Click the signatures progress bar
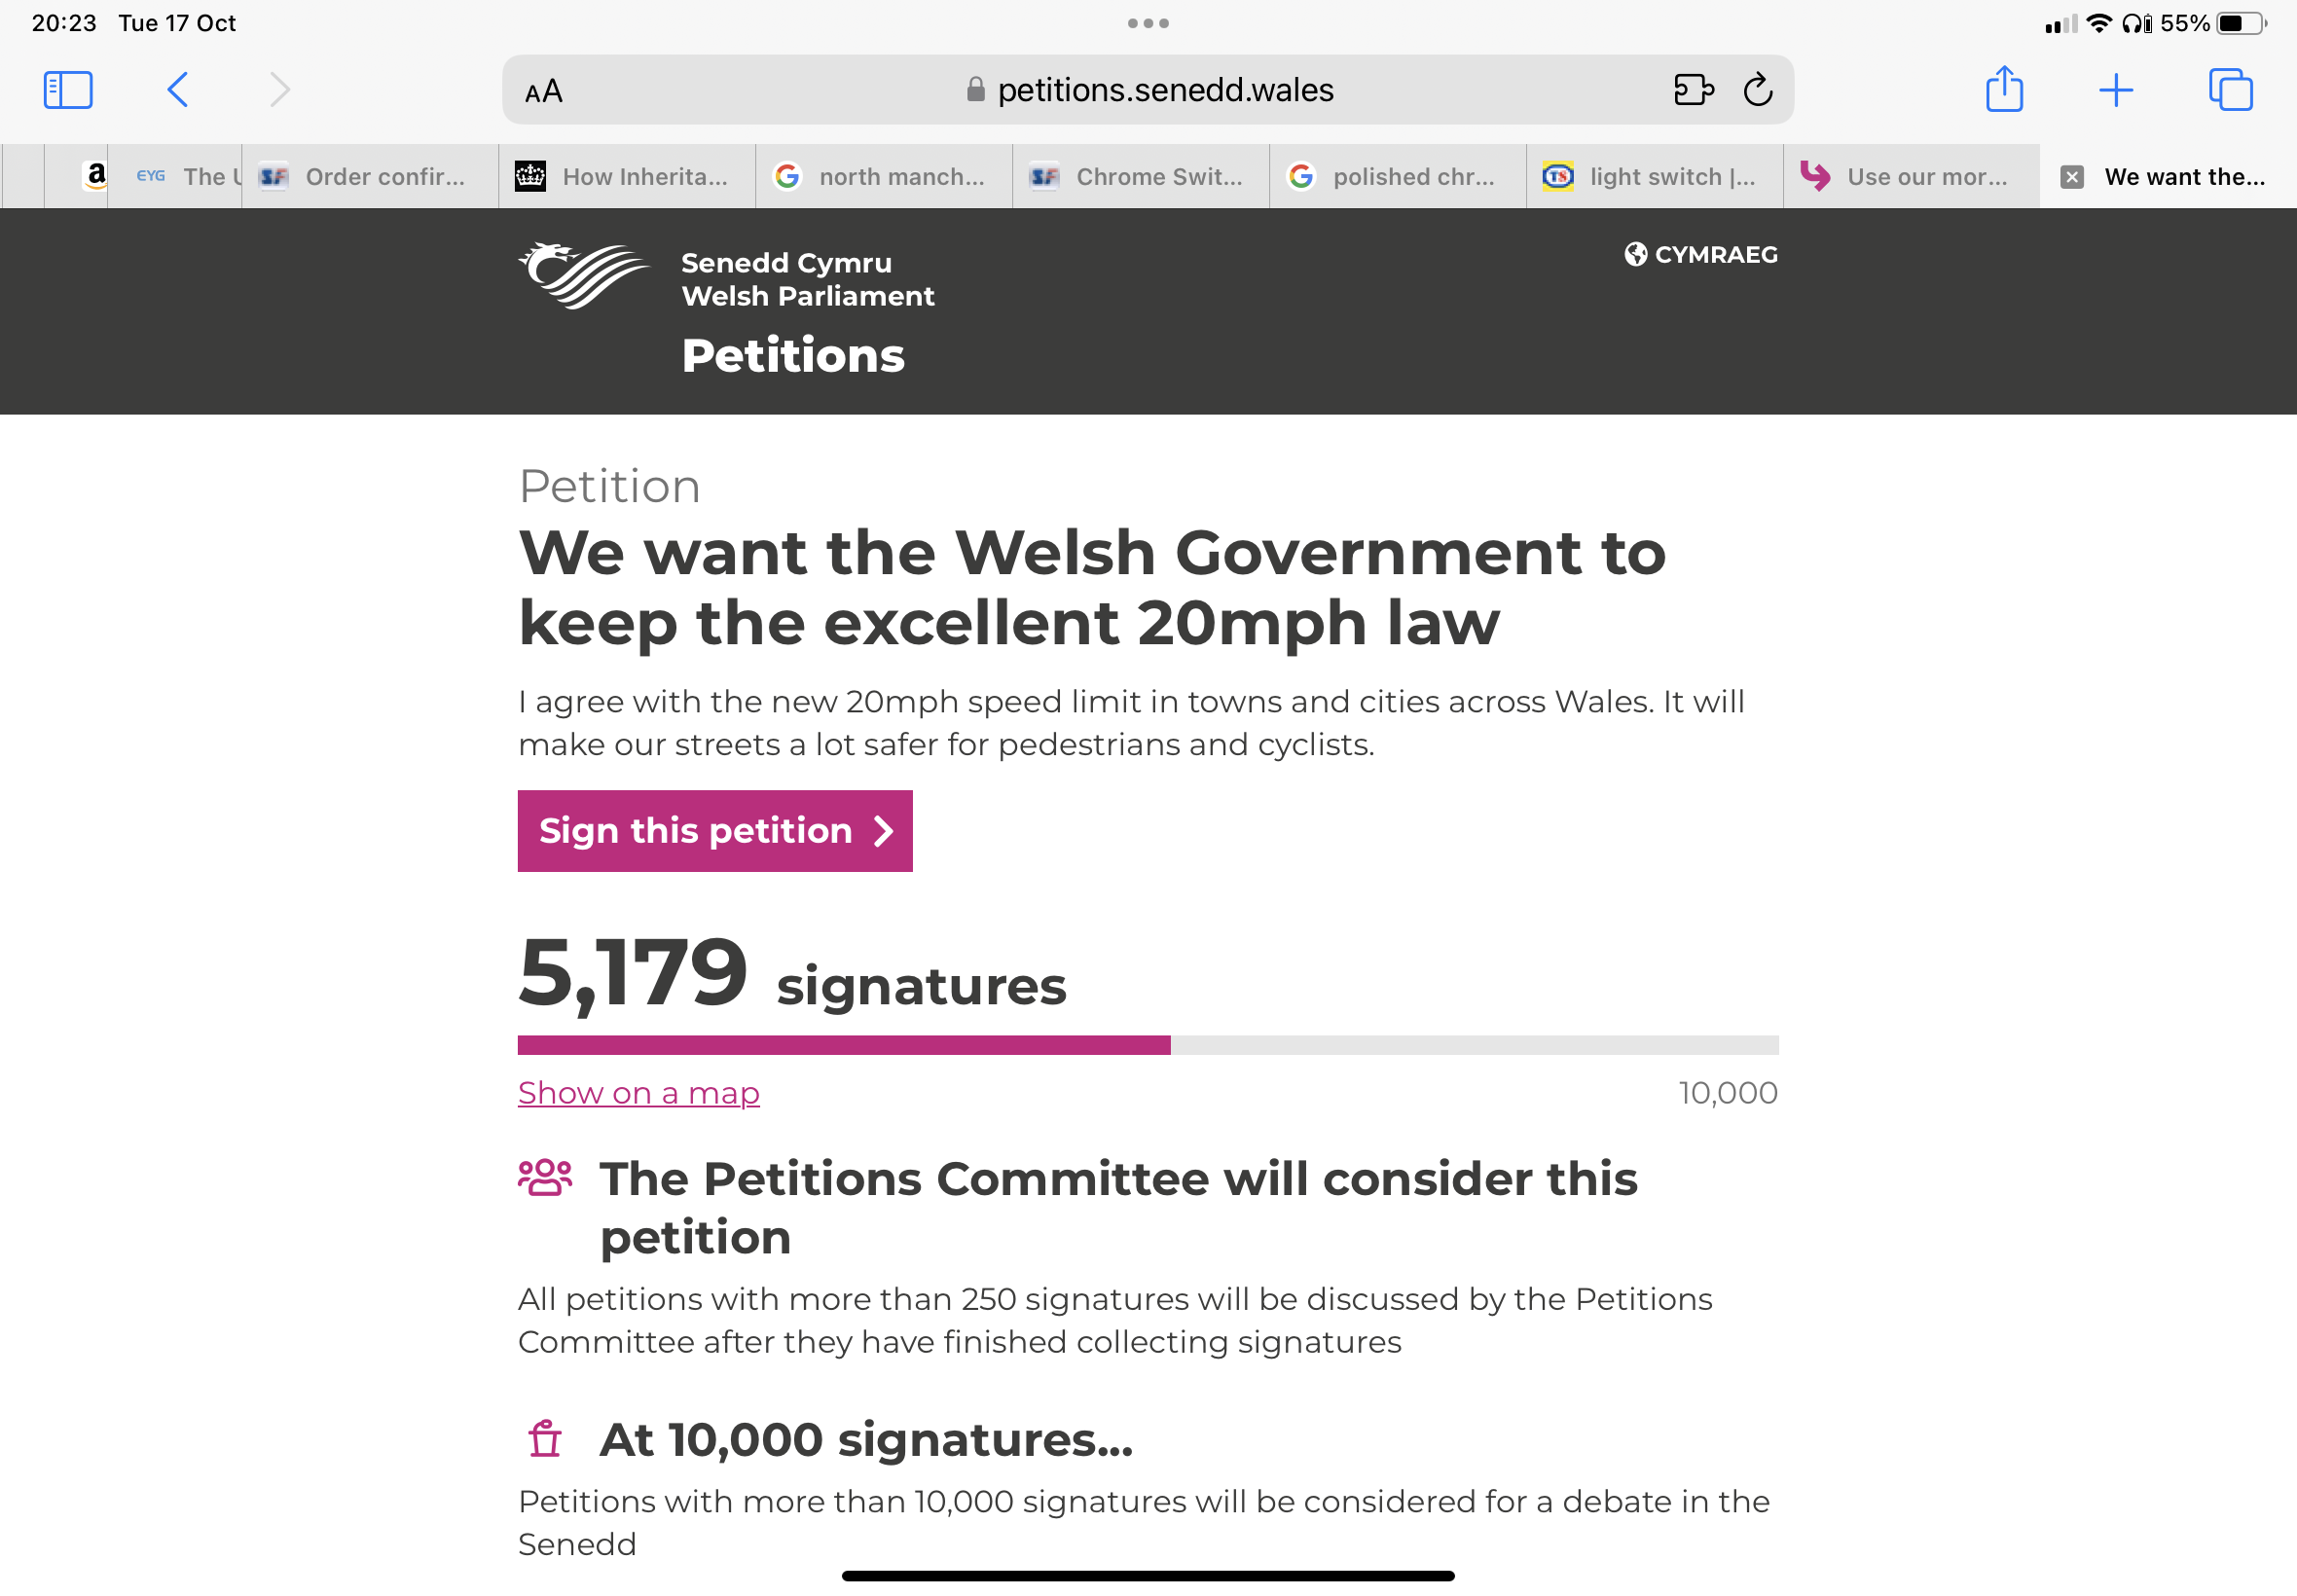The image size is (2297, 1596). pyautogui.click(x=1147, y=1045)
